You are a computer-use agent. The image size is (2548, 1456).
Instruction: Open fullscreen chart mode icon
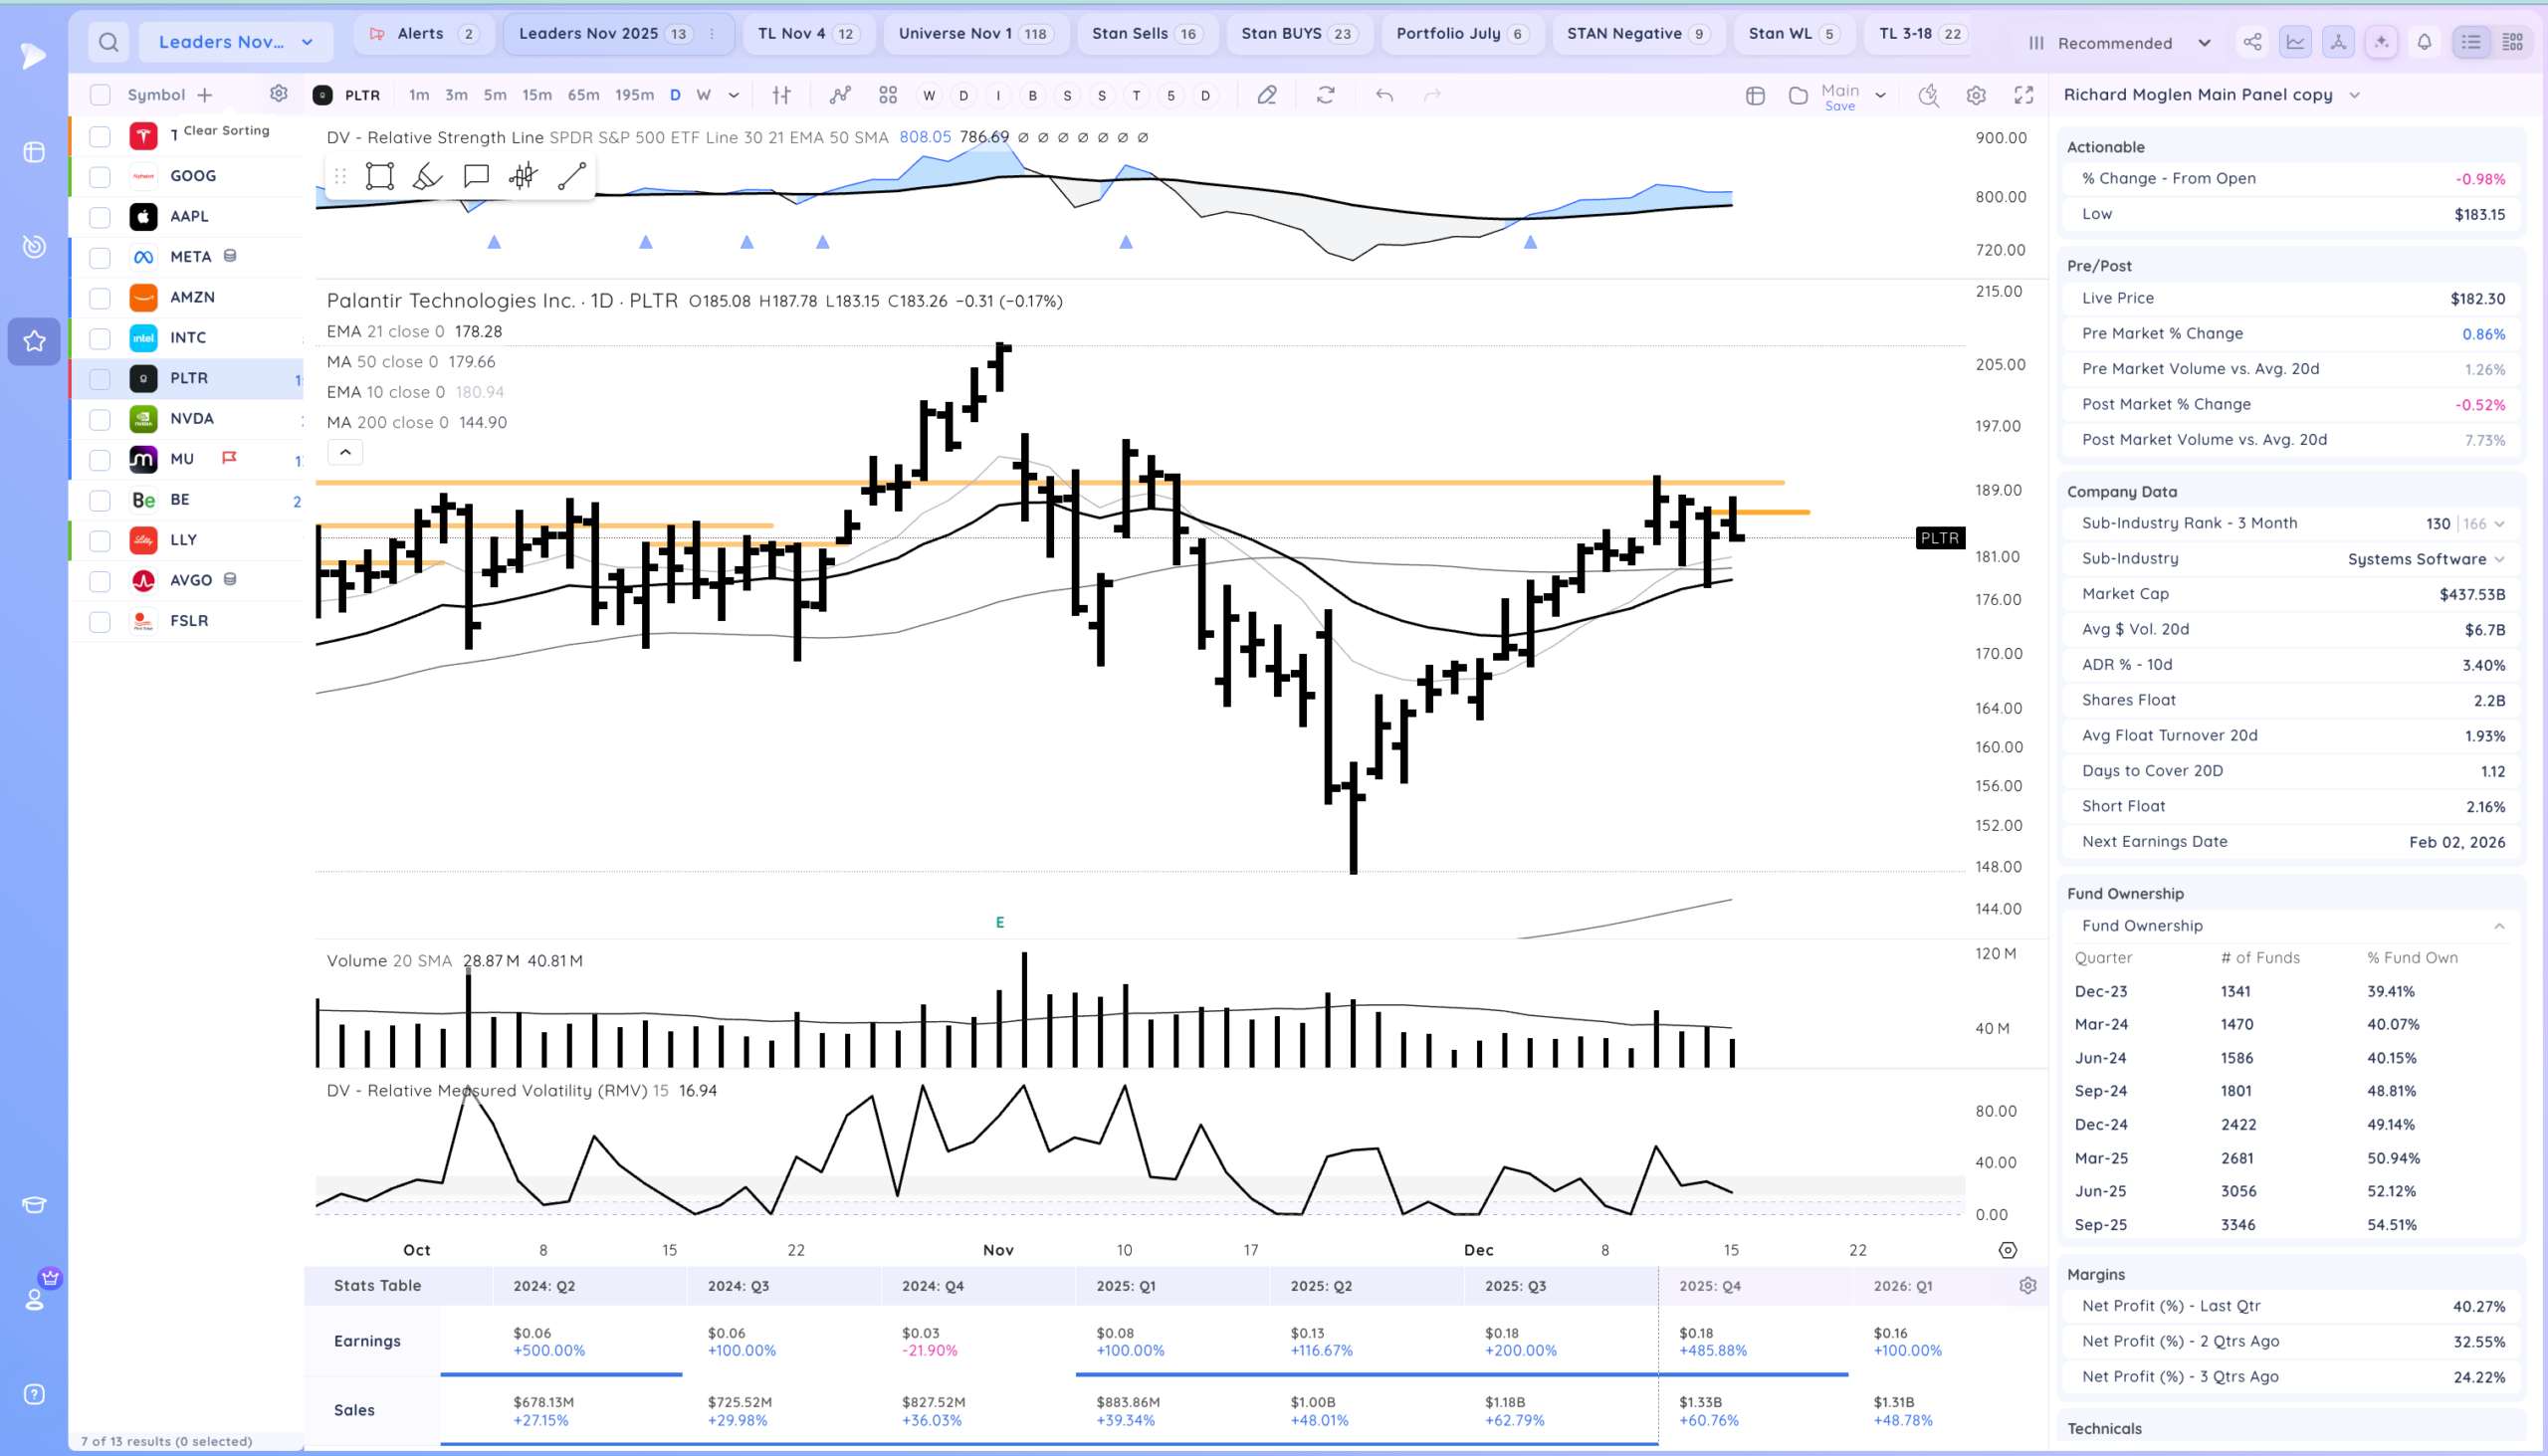tap(2023, 95)
